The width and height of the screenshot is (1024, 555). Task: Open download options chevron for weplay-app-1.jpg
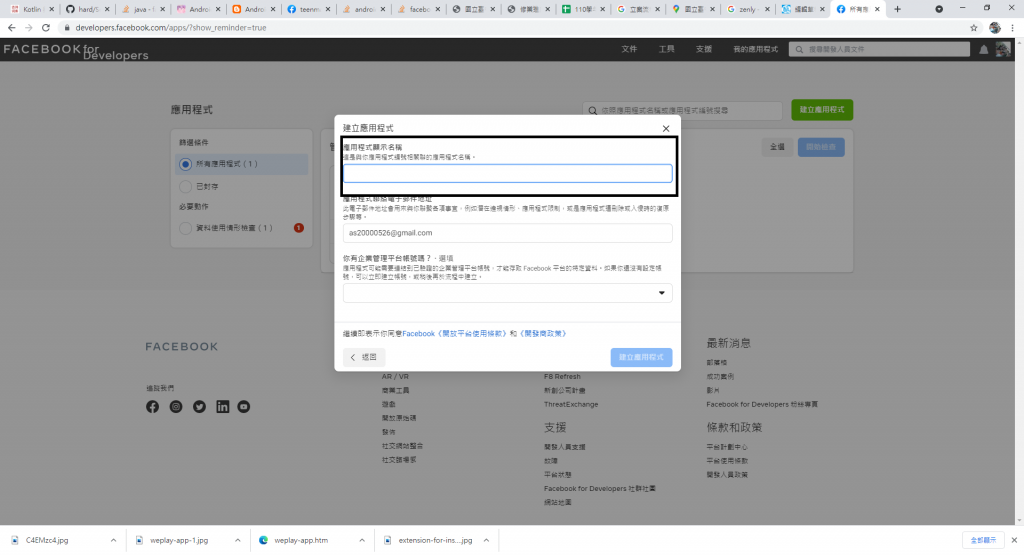point(237,541)
